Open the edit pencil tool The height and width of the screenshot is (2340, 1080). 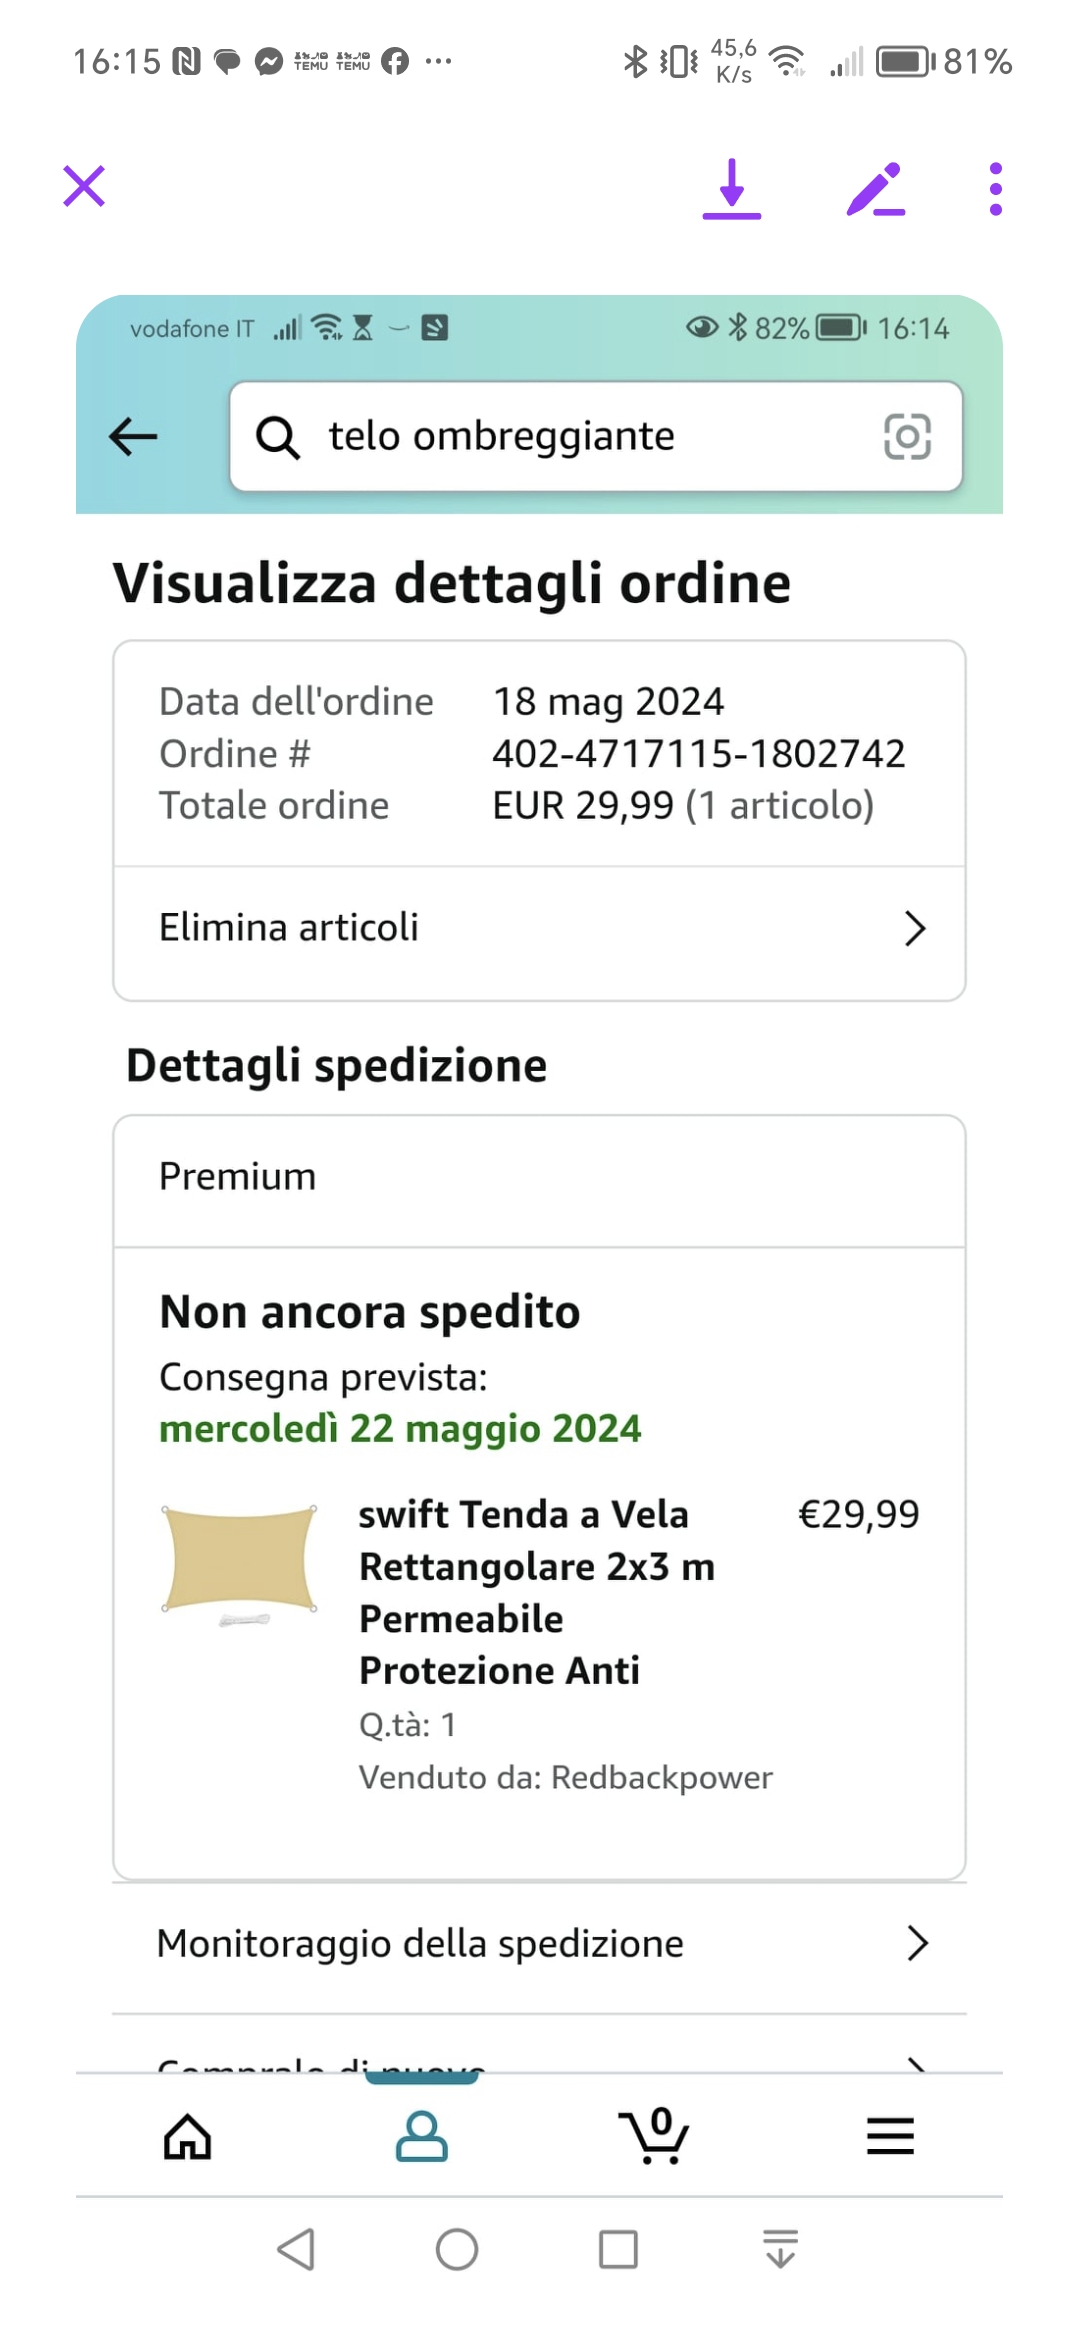point(876,189)
